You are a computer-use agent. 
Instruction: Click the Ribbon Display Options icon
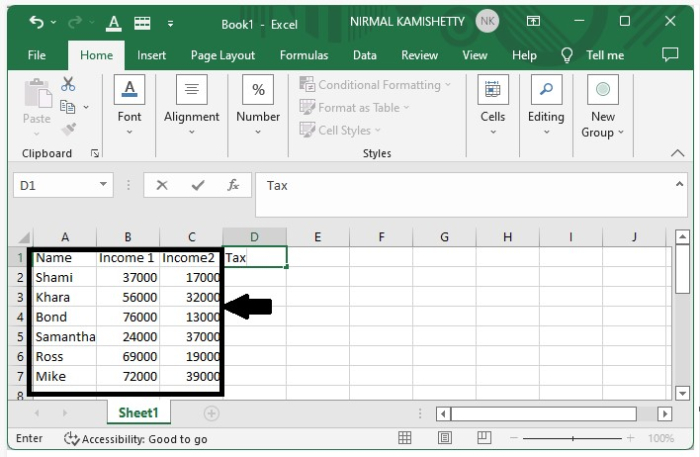(534, 22)
